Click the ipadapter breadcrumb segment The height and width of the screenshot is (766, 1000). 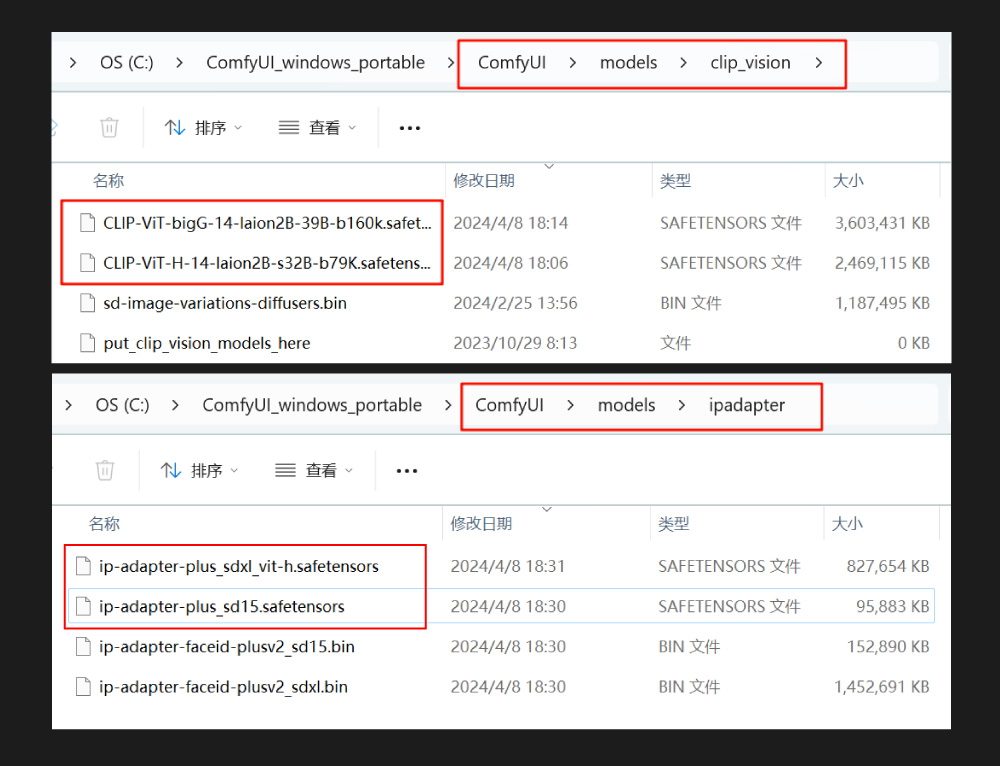[747, 405]
